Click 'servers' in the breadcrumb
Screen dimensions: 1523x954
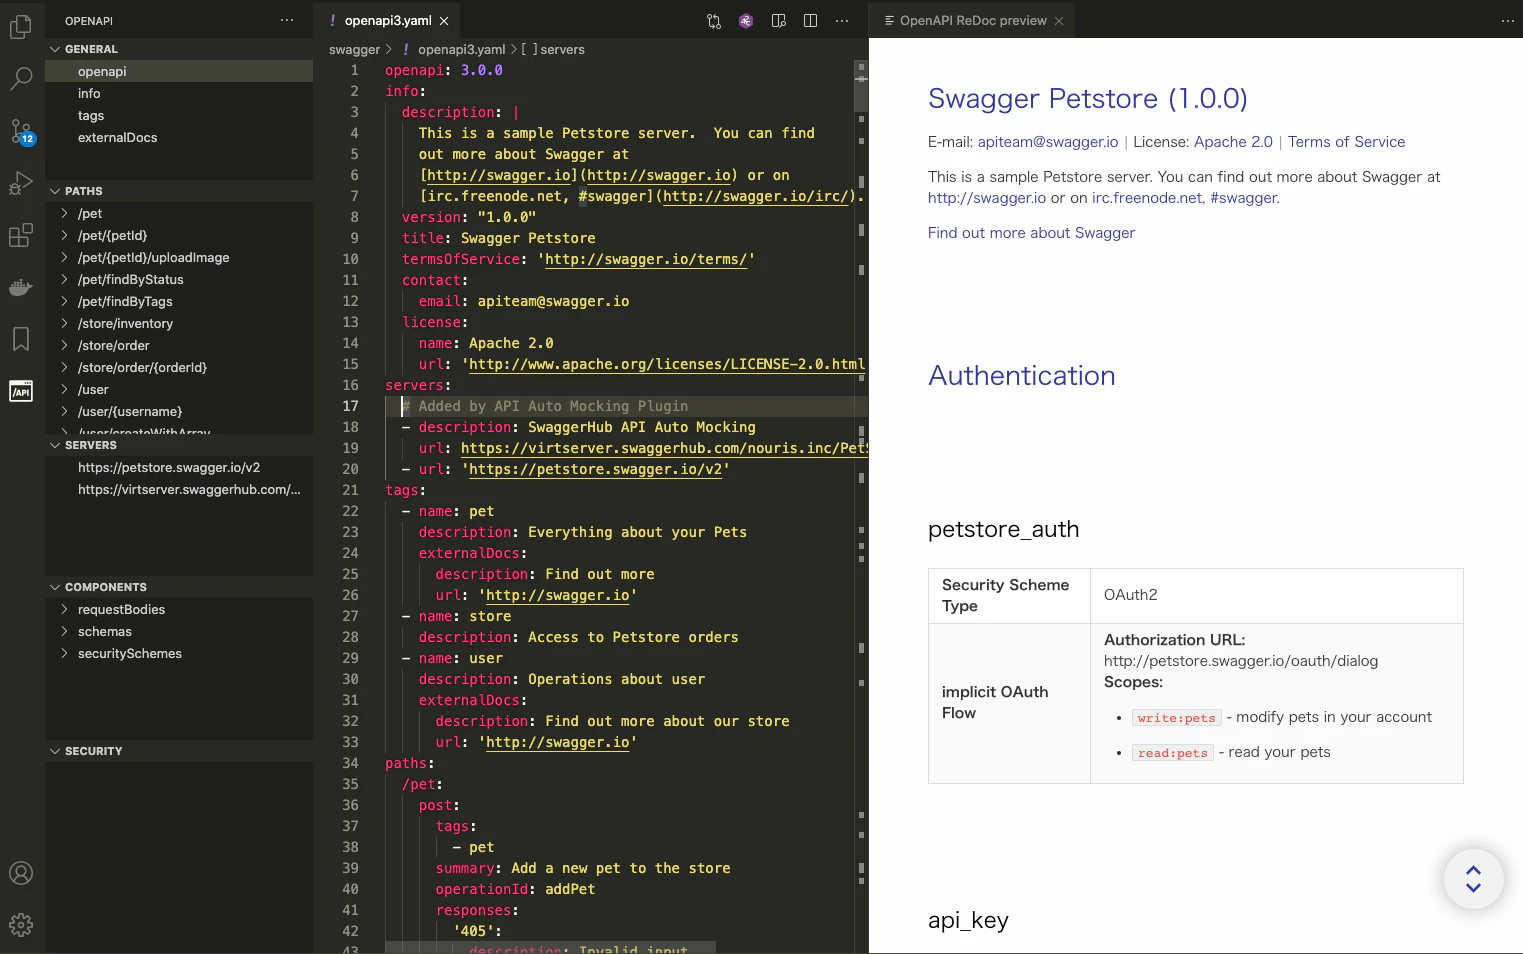click(x=562, y=49)
